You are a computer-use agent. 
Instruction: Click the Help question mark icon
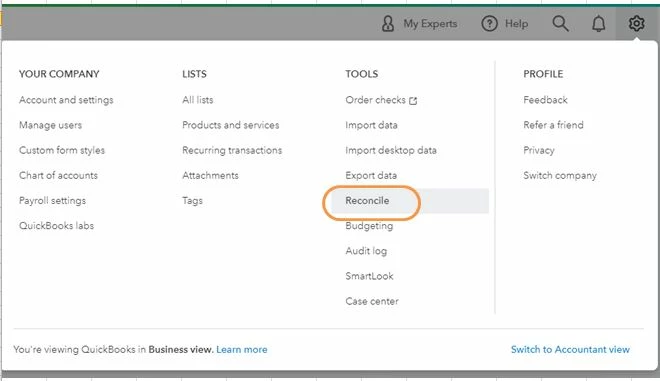pos(489,24)
